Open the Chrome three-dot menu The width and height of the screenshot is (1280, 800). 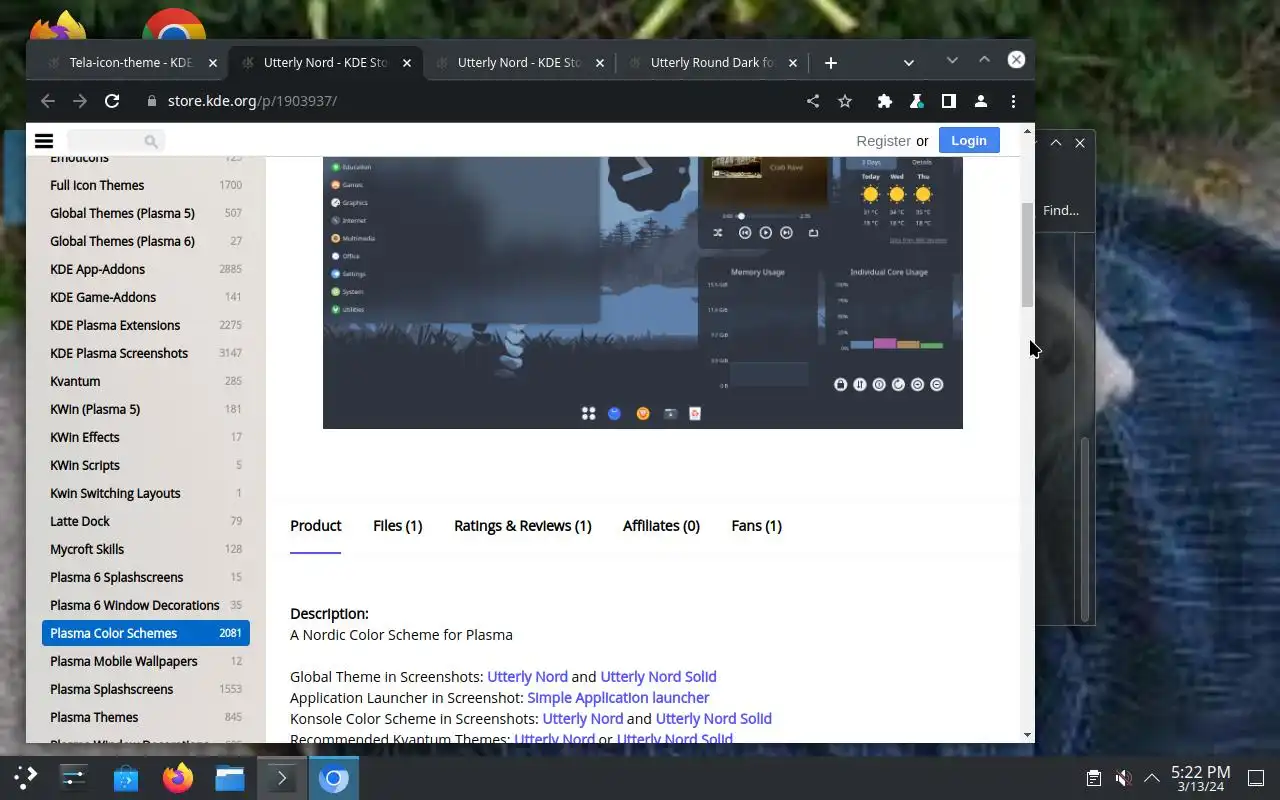[1013, 101]
